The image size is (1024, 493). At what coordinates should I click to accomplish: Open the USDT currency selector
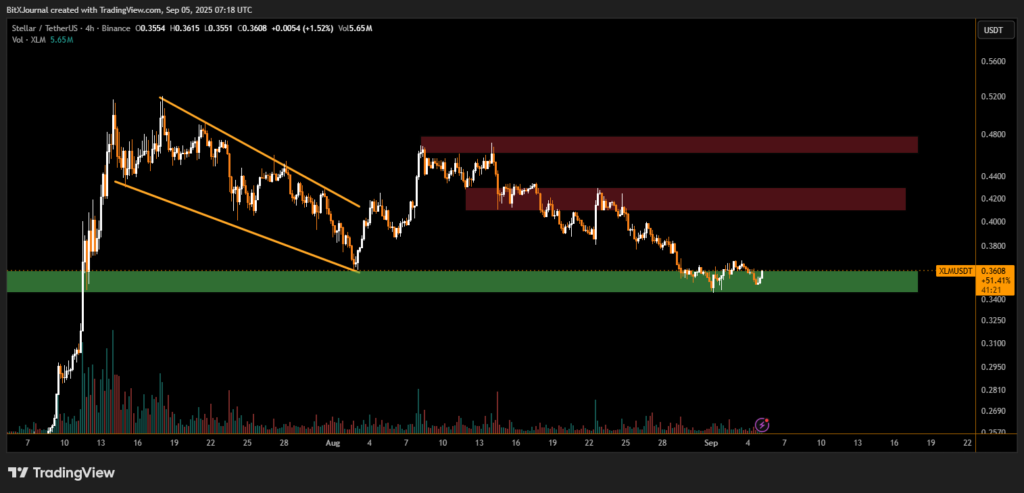coord(993,31)
